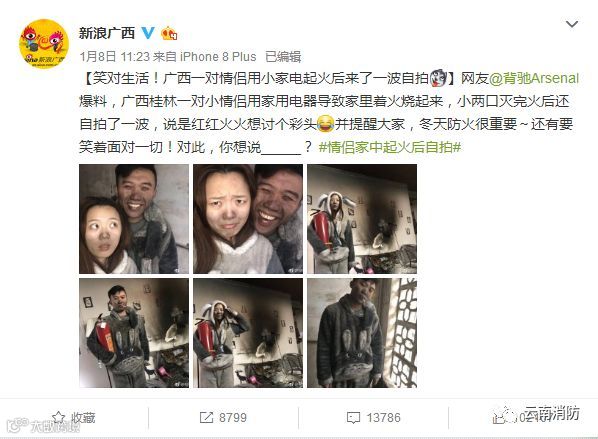The height and width of the screenshot is (439, 598).
Task: Open photo of man holding extinguisher
Action: 134,333
